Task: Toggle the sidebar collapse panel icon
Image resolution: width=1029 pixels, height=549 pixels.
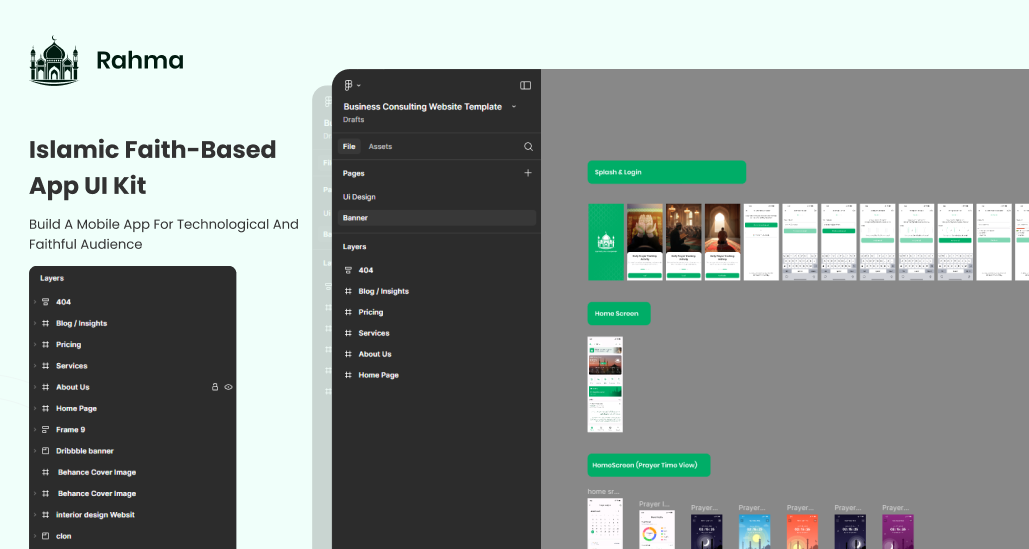Action: click(525, 86)
